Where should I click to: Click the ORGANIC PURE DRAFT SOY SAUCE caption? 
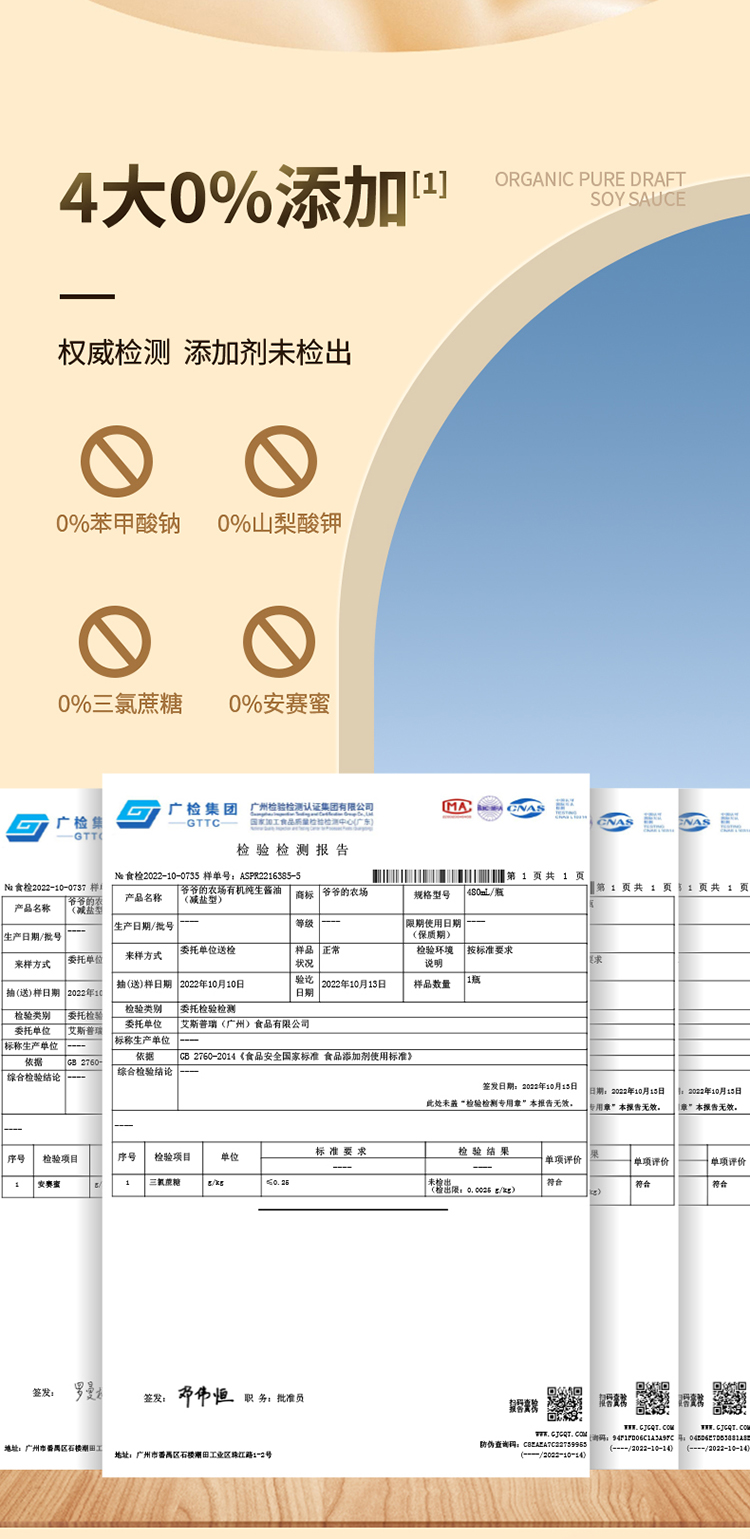click(590, 189)
